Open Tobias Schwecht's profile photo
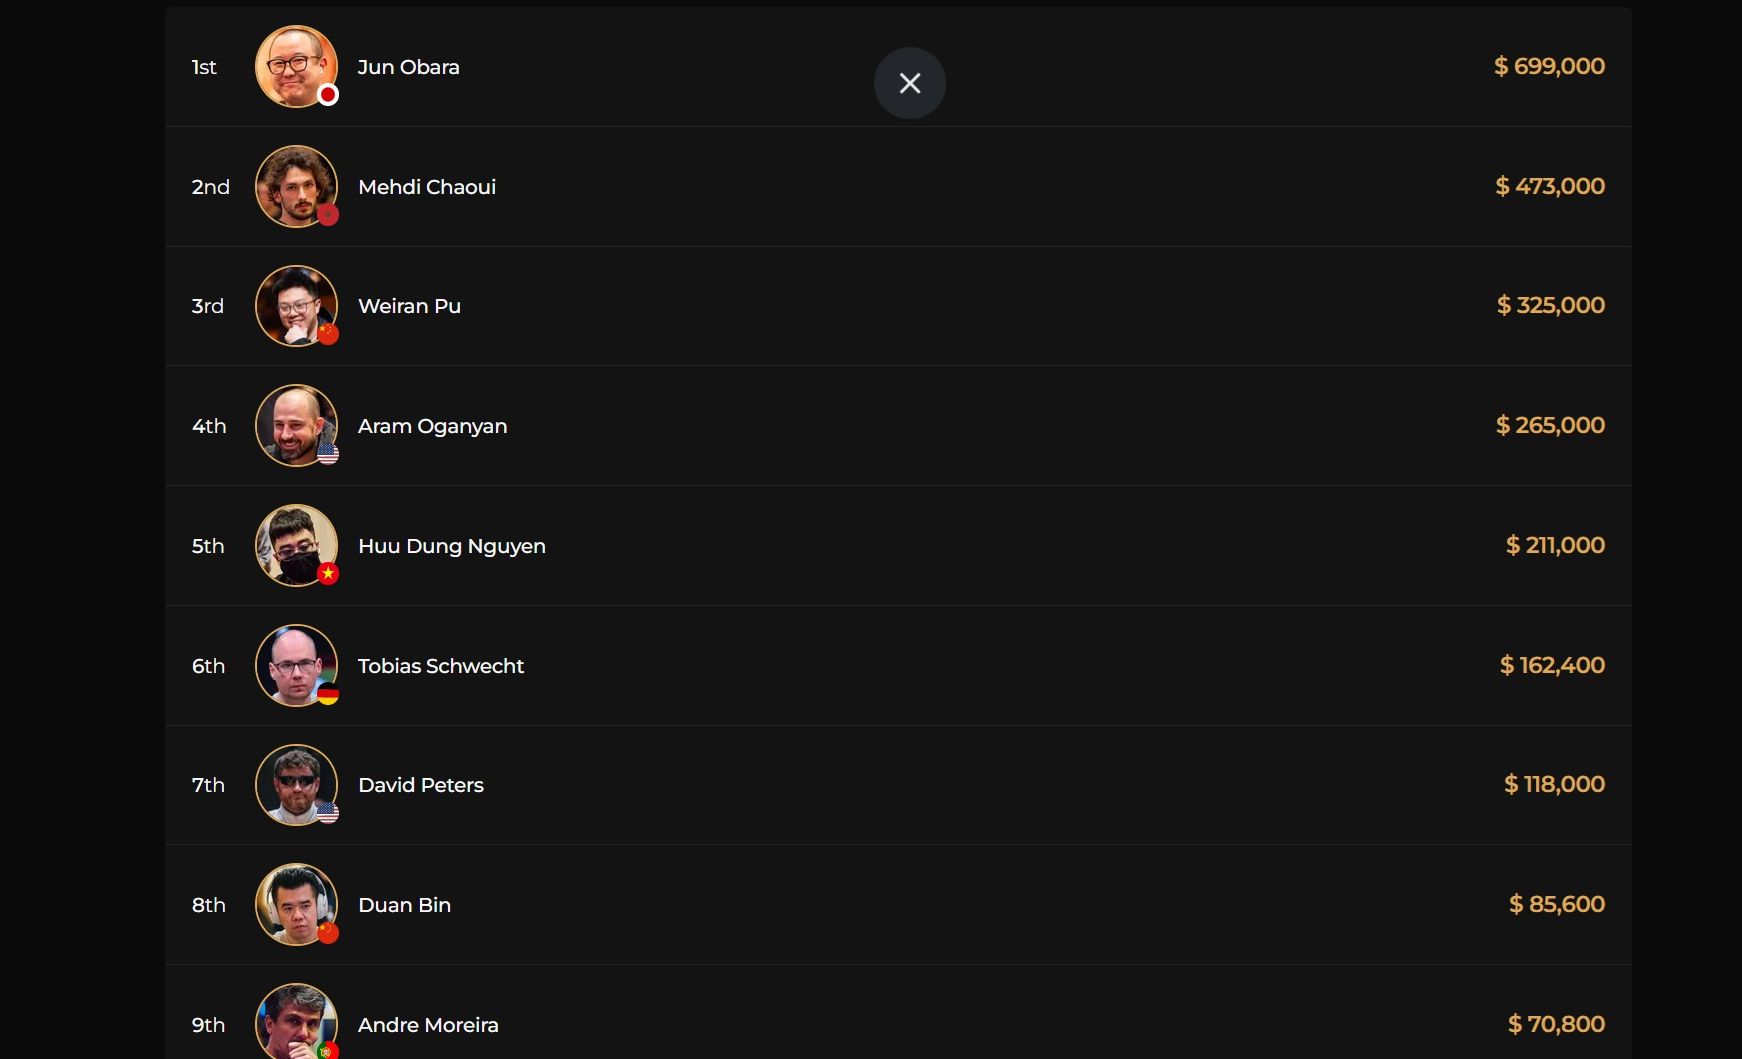1742x1059 pixels. pos(295,665)
